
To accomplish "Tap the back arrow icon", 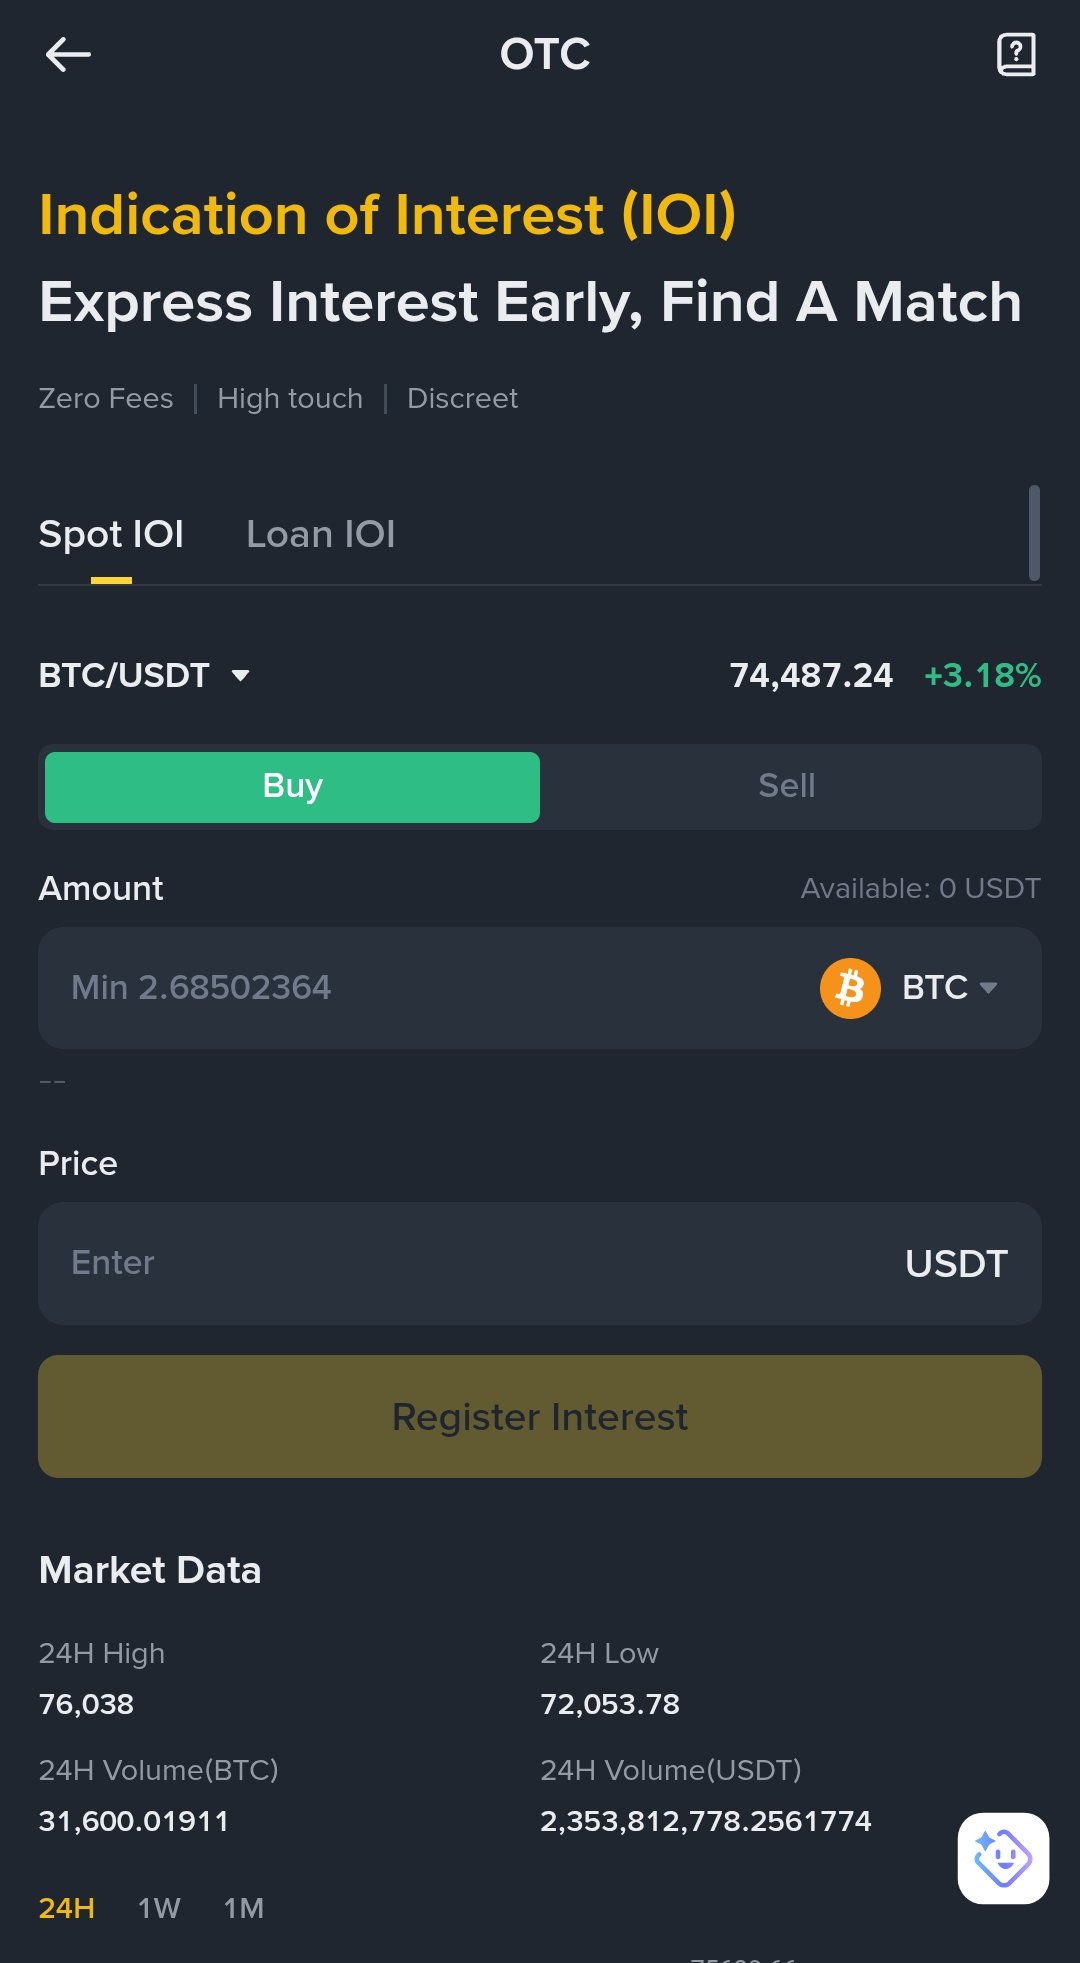I will [68, 55].
